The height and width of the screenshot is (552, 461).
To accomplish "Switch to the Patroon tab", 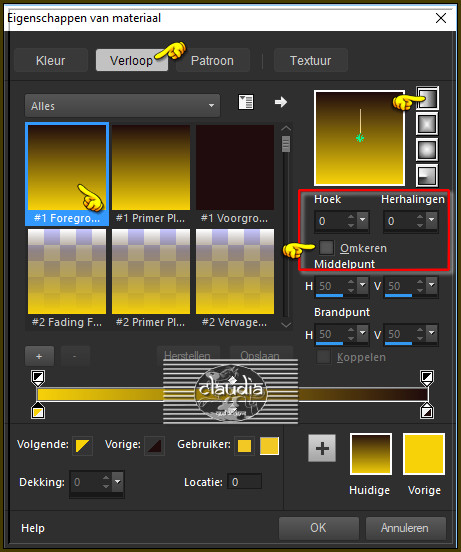I will pyautogui.click(x=212, y=61).
